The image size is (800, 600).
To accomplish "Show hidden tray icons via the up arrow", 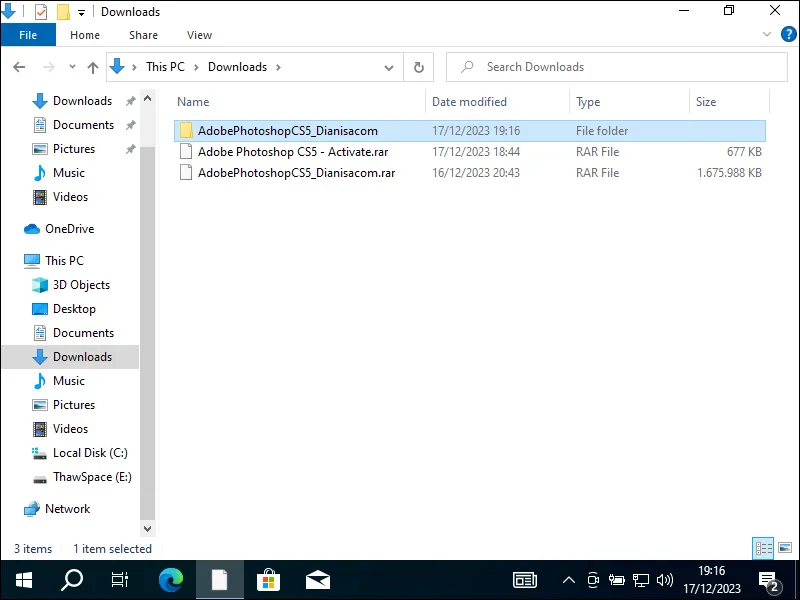I will point(568,580).
